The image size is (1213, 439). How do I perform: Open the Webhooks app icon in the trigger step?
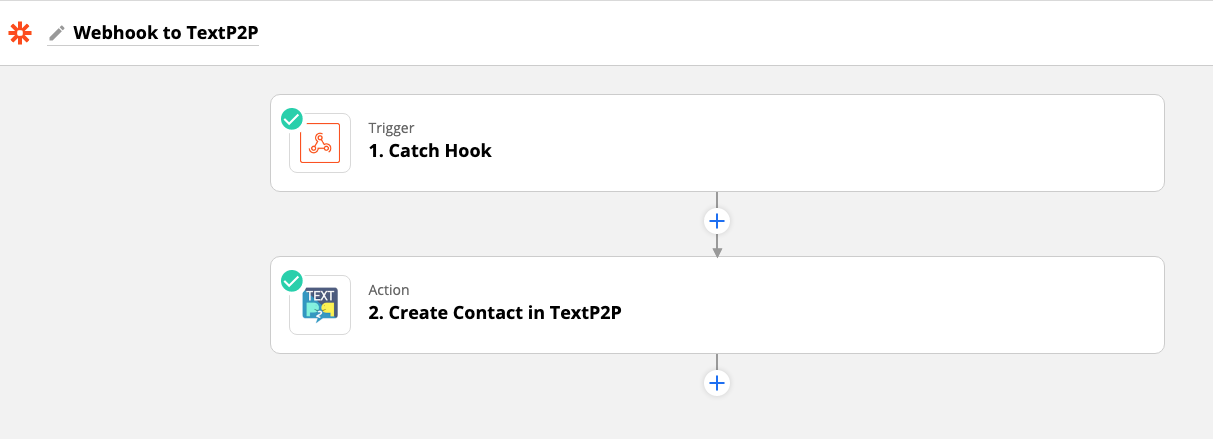coord(320,143)
